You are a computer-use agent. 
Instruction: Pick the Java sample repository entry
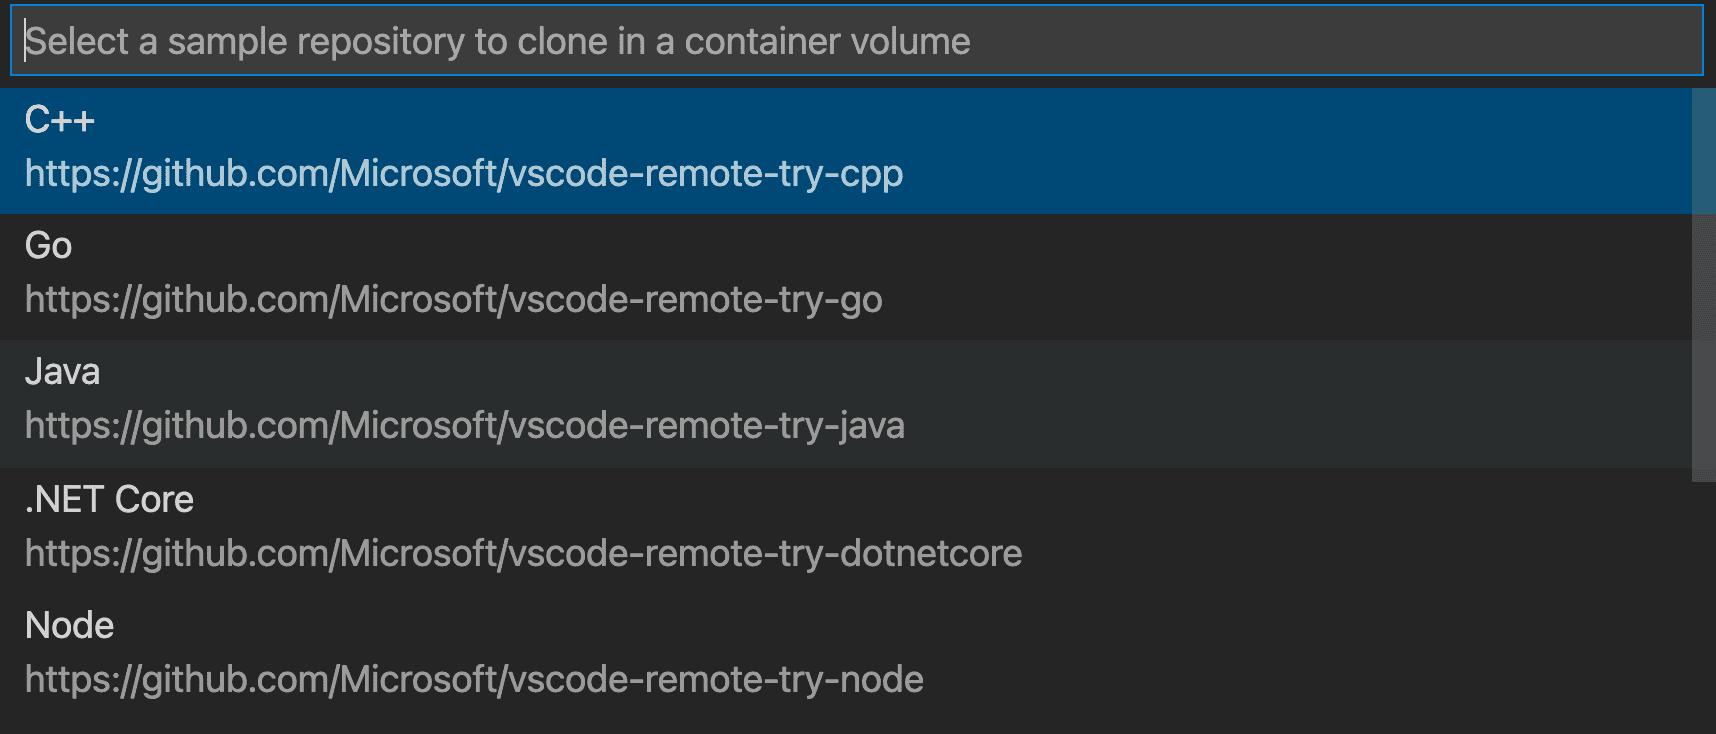(x=845, y=403)
